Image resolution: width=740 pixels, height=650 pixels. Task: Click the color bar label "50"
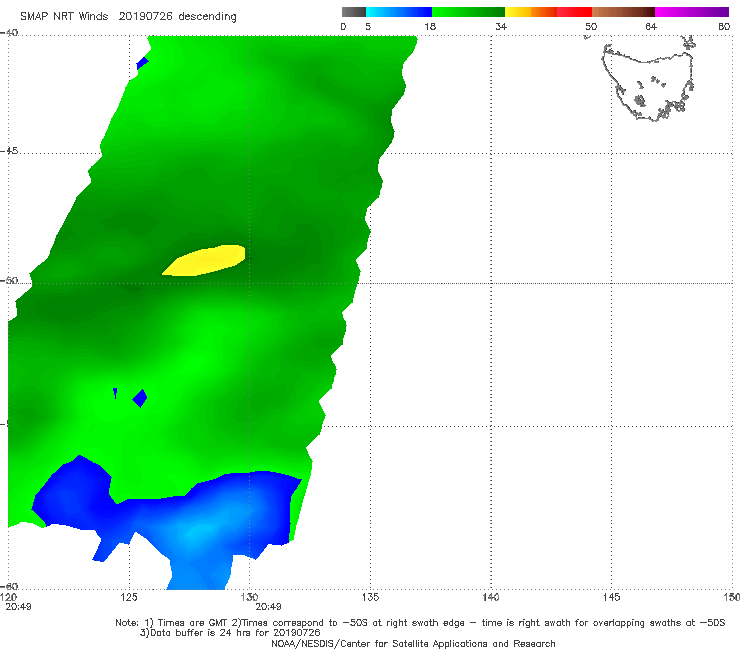591,27
